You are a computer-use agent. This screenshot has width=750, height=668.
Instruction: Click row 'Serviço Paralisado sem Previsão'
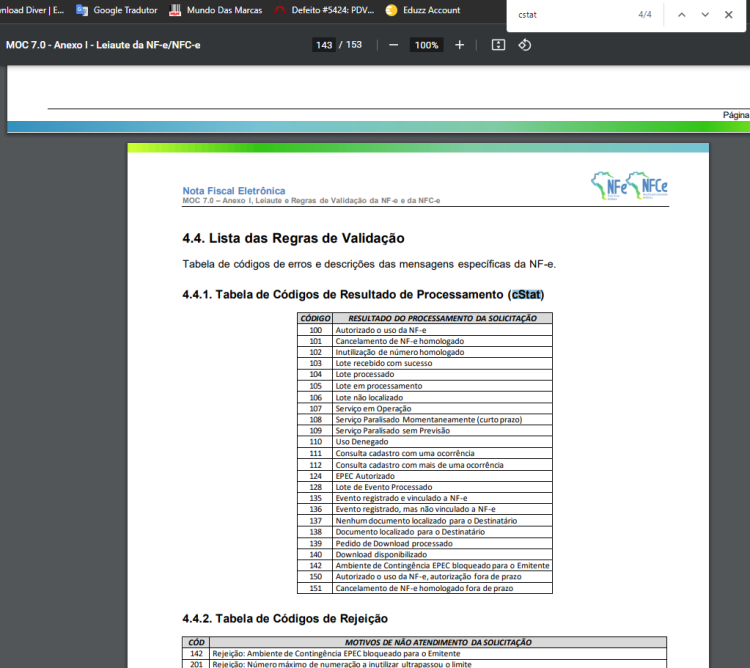pyautogui.click(x=425, y=430)
